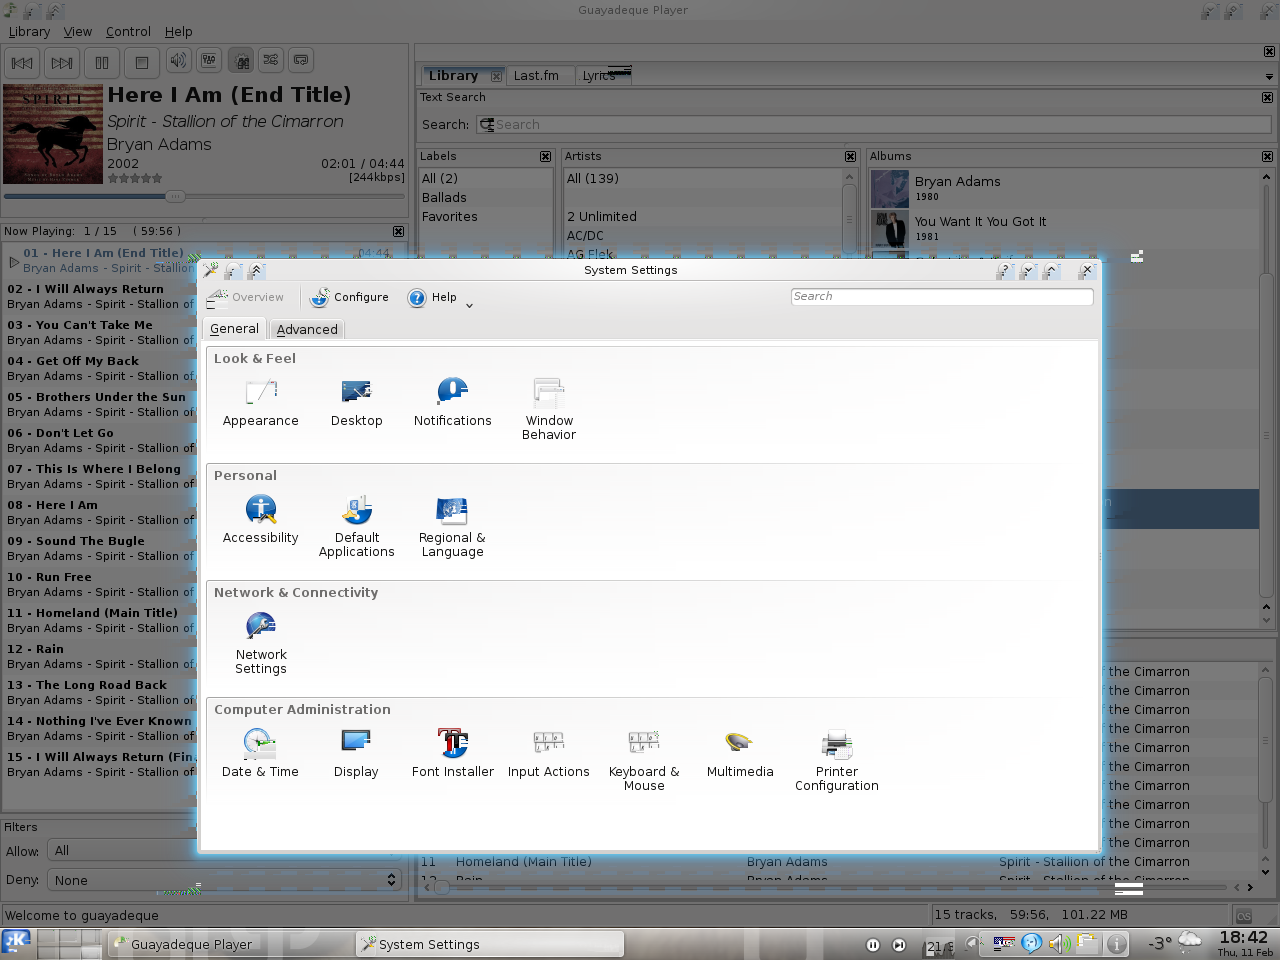Open the tab list dropdown arrow

tap(1269, 77)
